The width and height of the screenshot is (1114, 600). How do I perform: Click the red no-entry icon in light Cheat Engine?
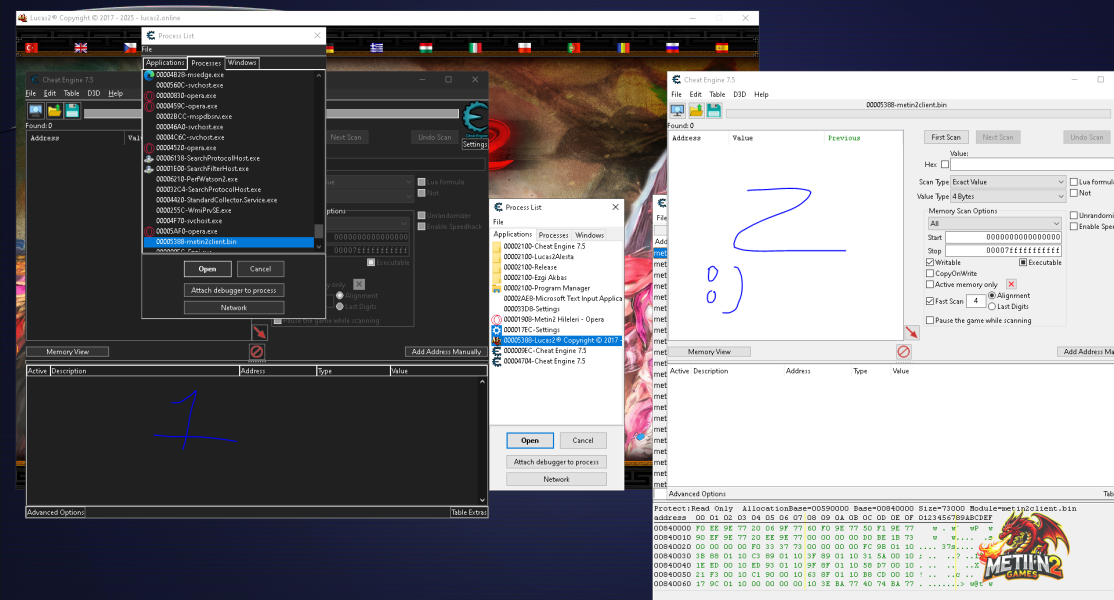point(904,351)
